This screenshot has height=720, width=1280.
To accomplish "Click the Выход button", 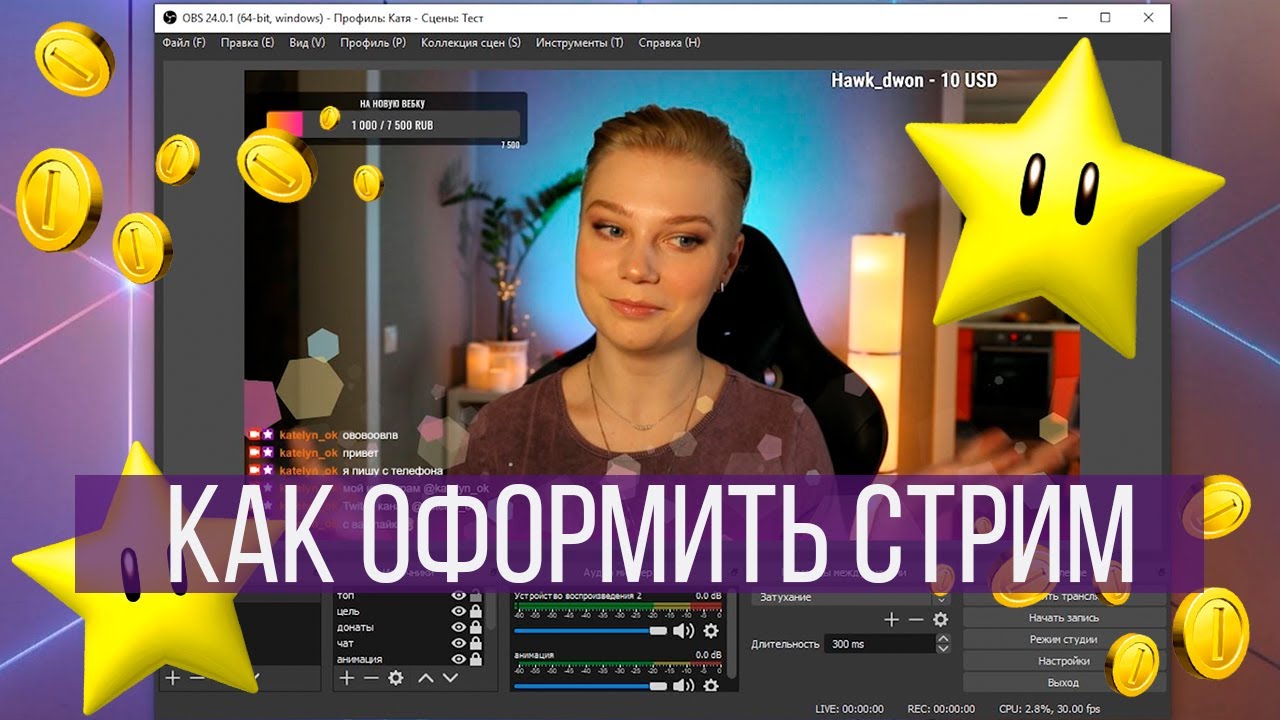I will point(1064,682).
